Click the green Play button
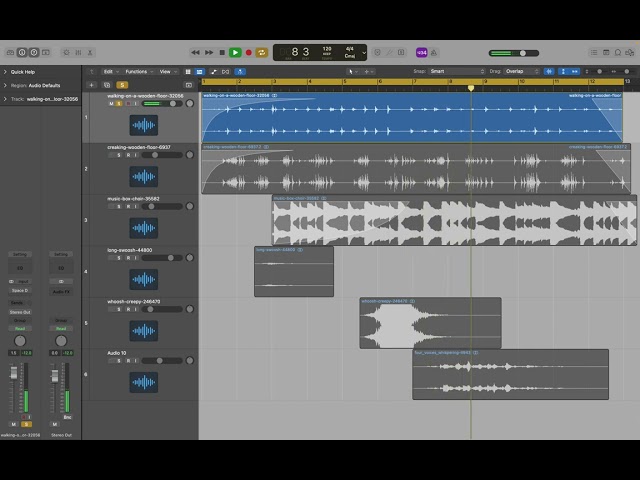The image size is (640, 480). [235, 52]
